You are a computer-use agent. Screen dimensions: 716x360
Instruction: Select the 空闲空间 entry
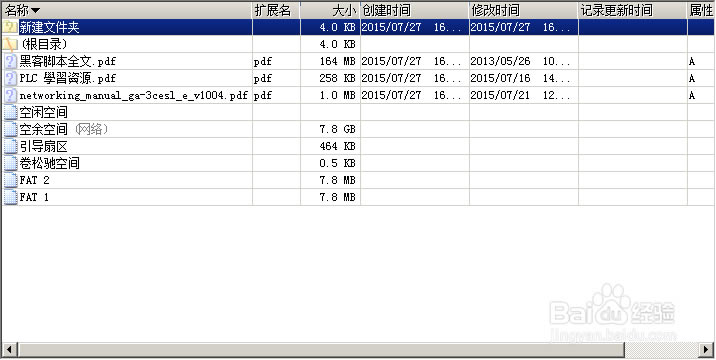pos(43,112)
